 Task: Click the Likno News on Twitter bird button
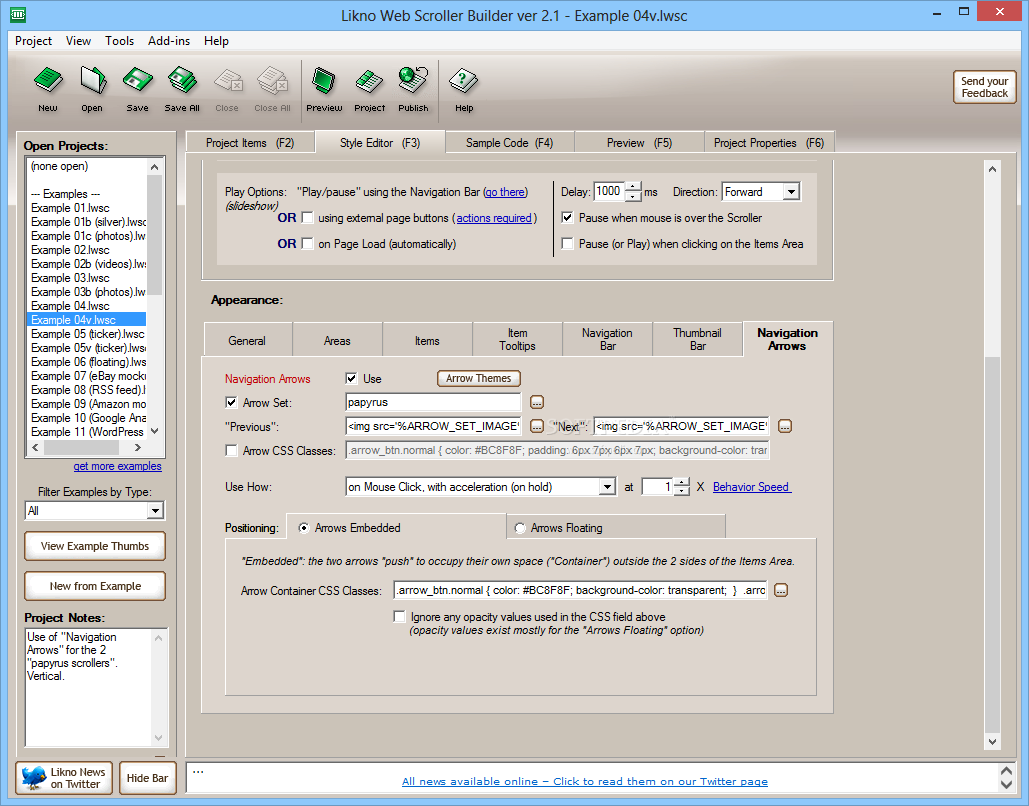pos(64,778)
